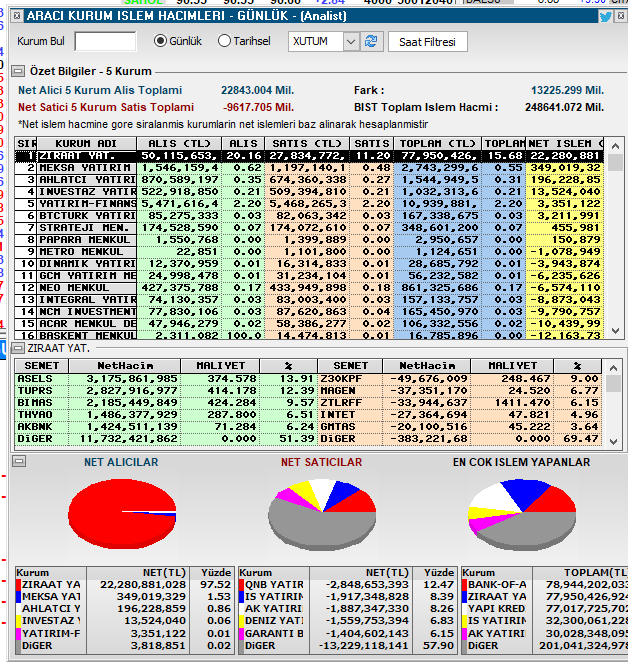Collapse the Özet Bilgiler section

point(18,71)
